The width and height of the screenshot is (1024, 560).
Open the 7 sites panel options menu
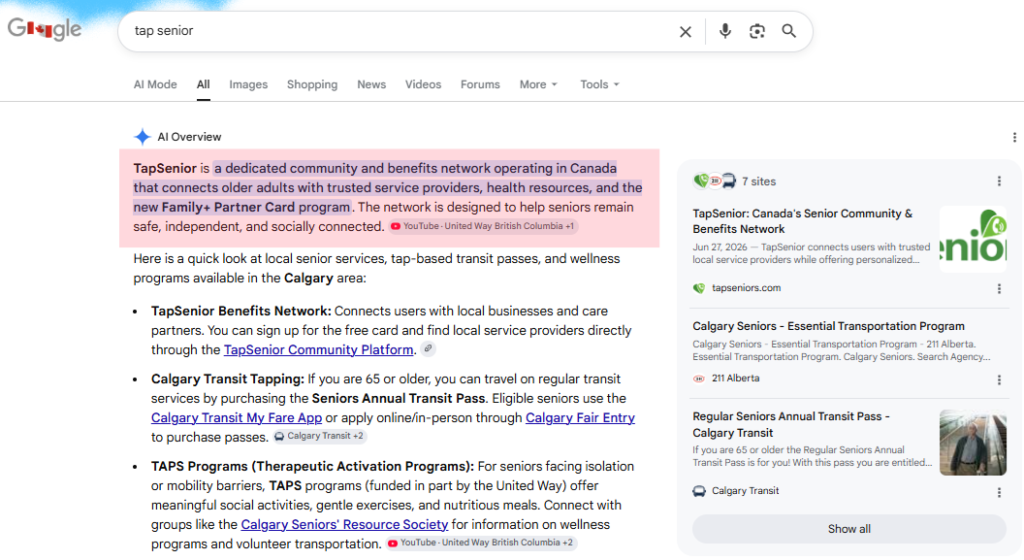(x=999, y=181)
